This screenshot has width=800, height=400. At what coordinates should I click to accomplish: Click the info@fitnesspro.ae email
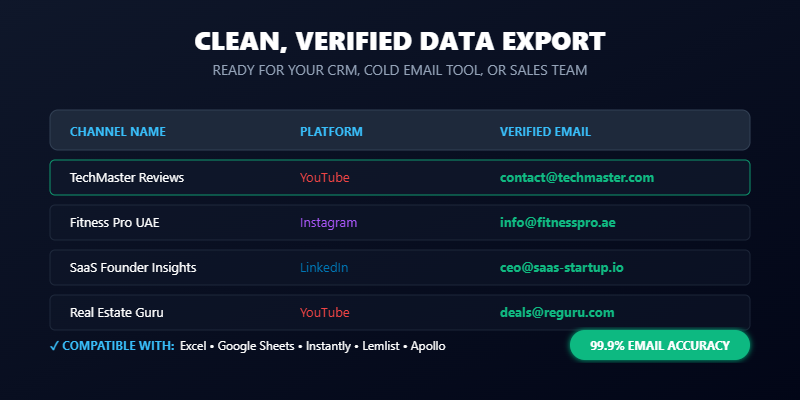click(x=558, y=222)
